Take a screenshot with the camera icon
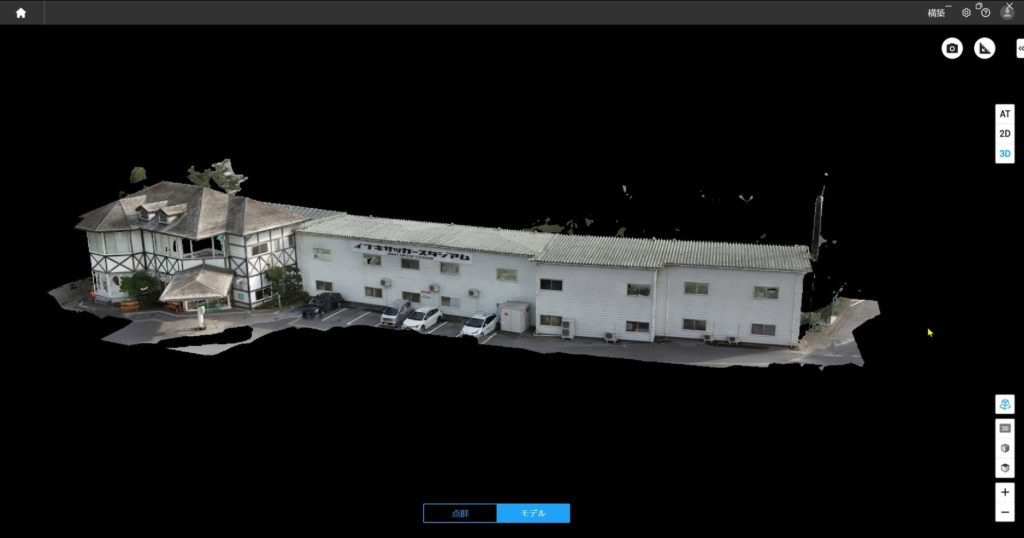The width and height of the screenshot is (1024, 538). pyautogui.click(x=952, y=48)
